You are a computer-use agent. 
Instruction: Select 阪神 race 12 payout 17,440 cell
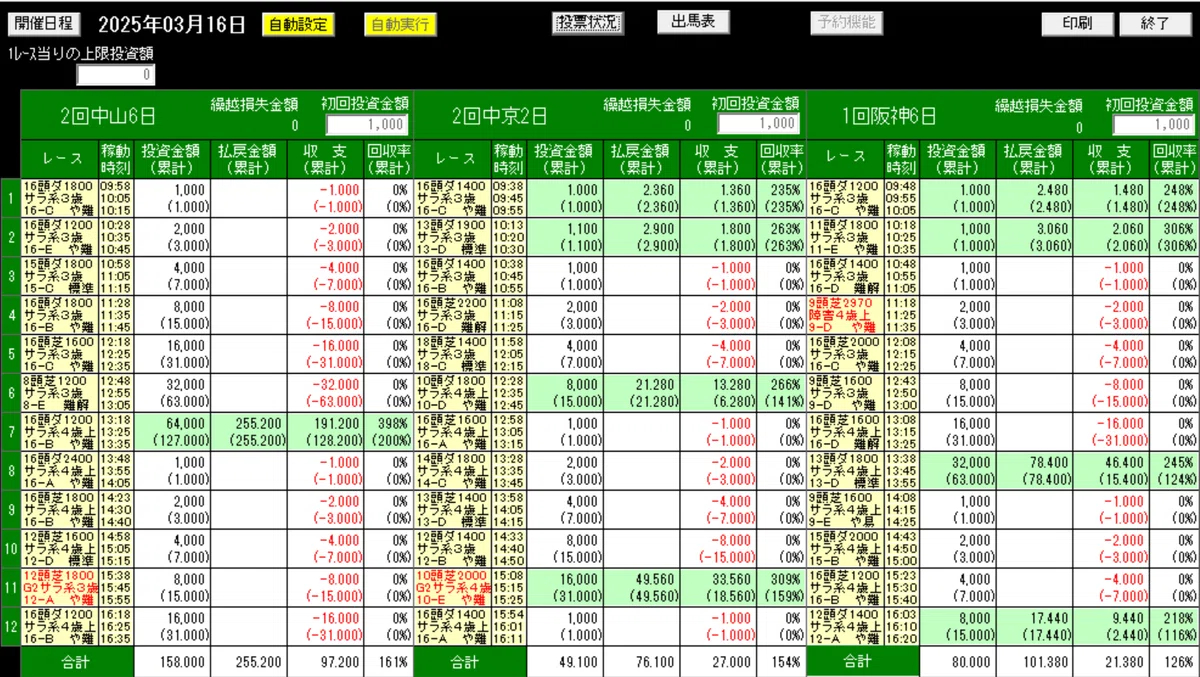(x=1035, y=627)
